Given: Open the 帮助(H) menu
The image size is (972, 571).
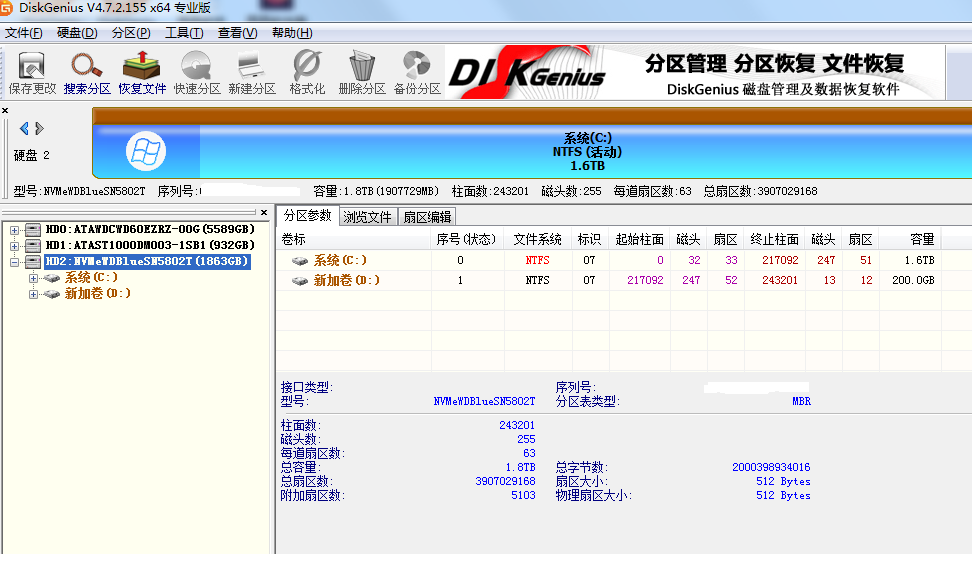Looking at the screenshot, I should click(x=292, y=33).
